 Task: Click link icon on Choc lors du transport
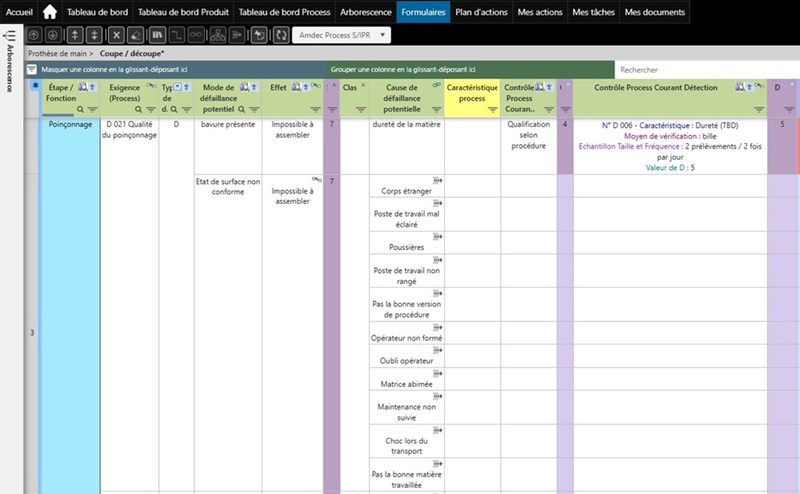(x=437, y=430)
